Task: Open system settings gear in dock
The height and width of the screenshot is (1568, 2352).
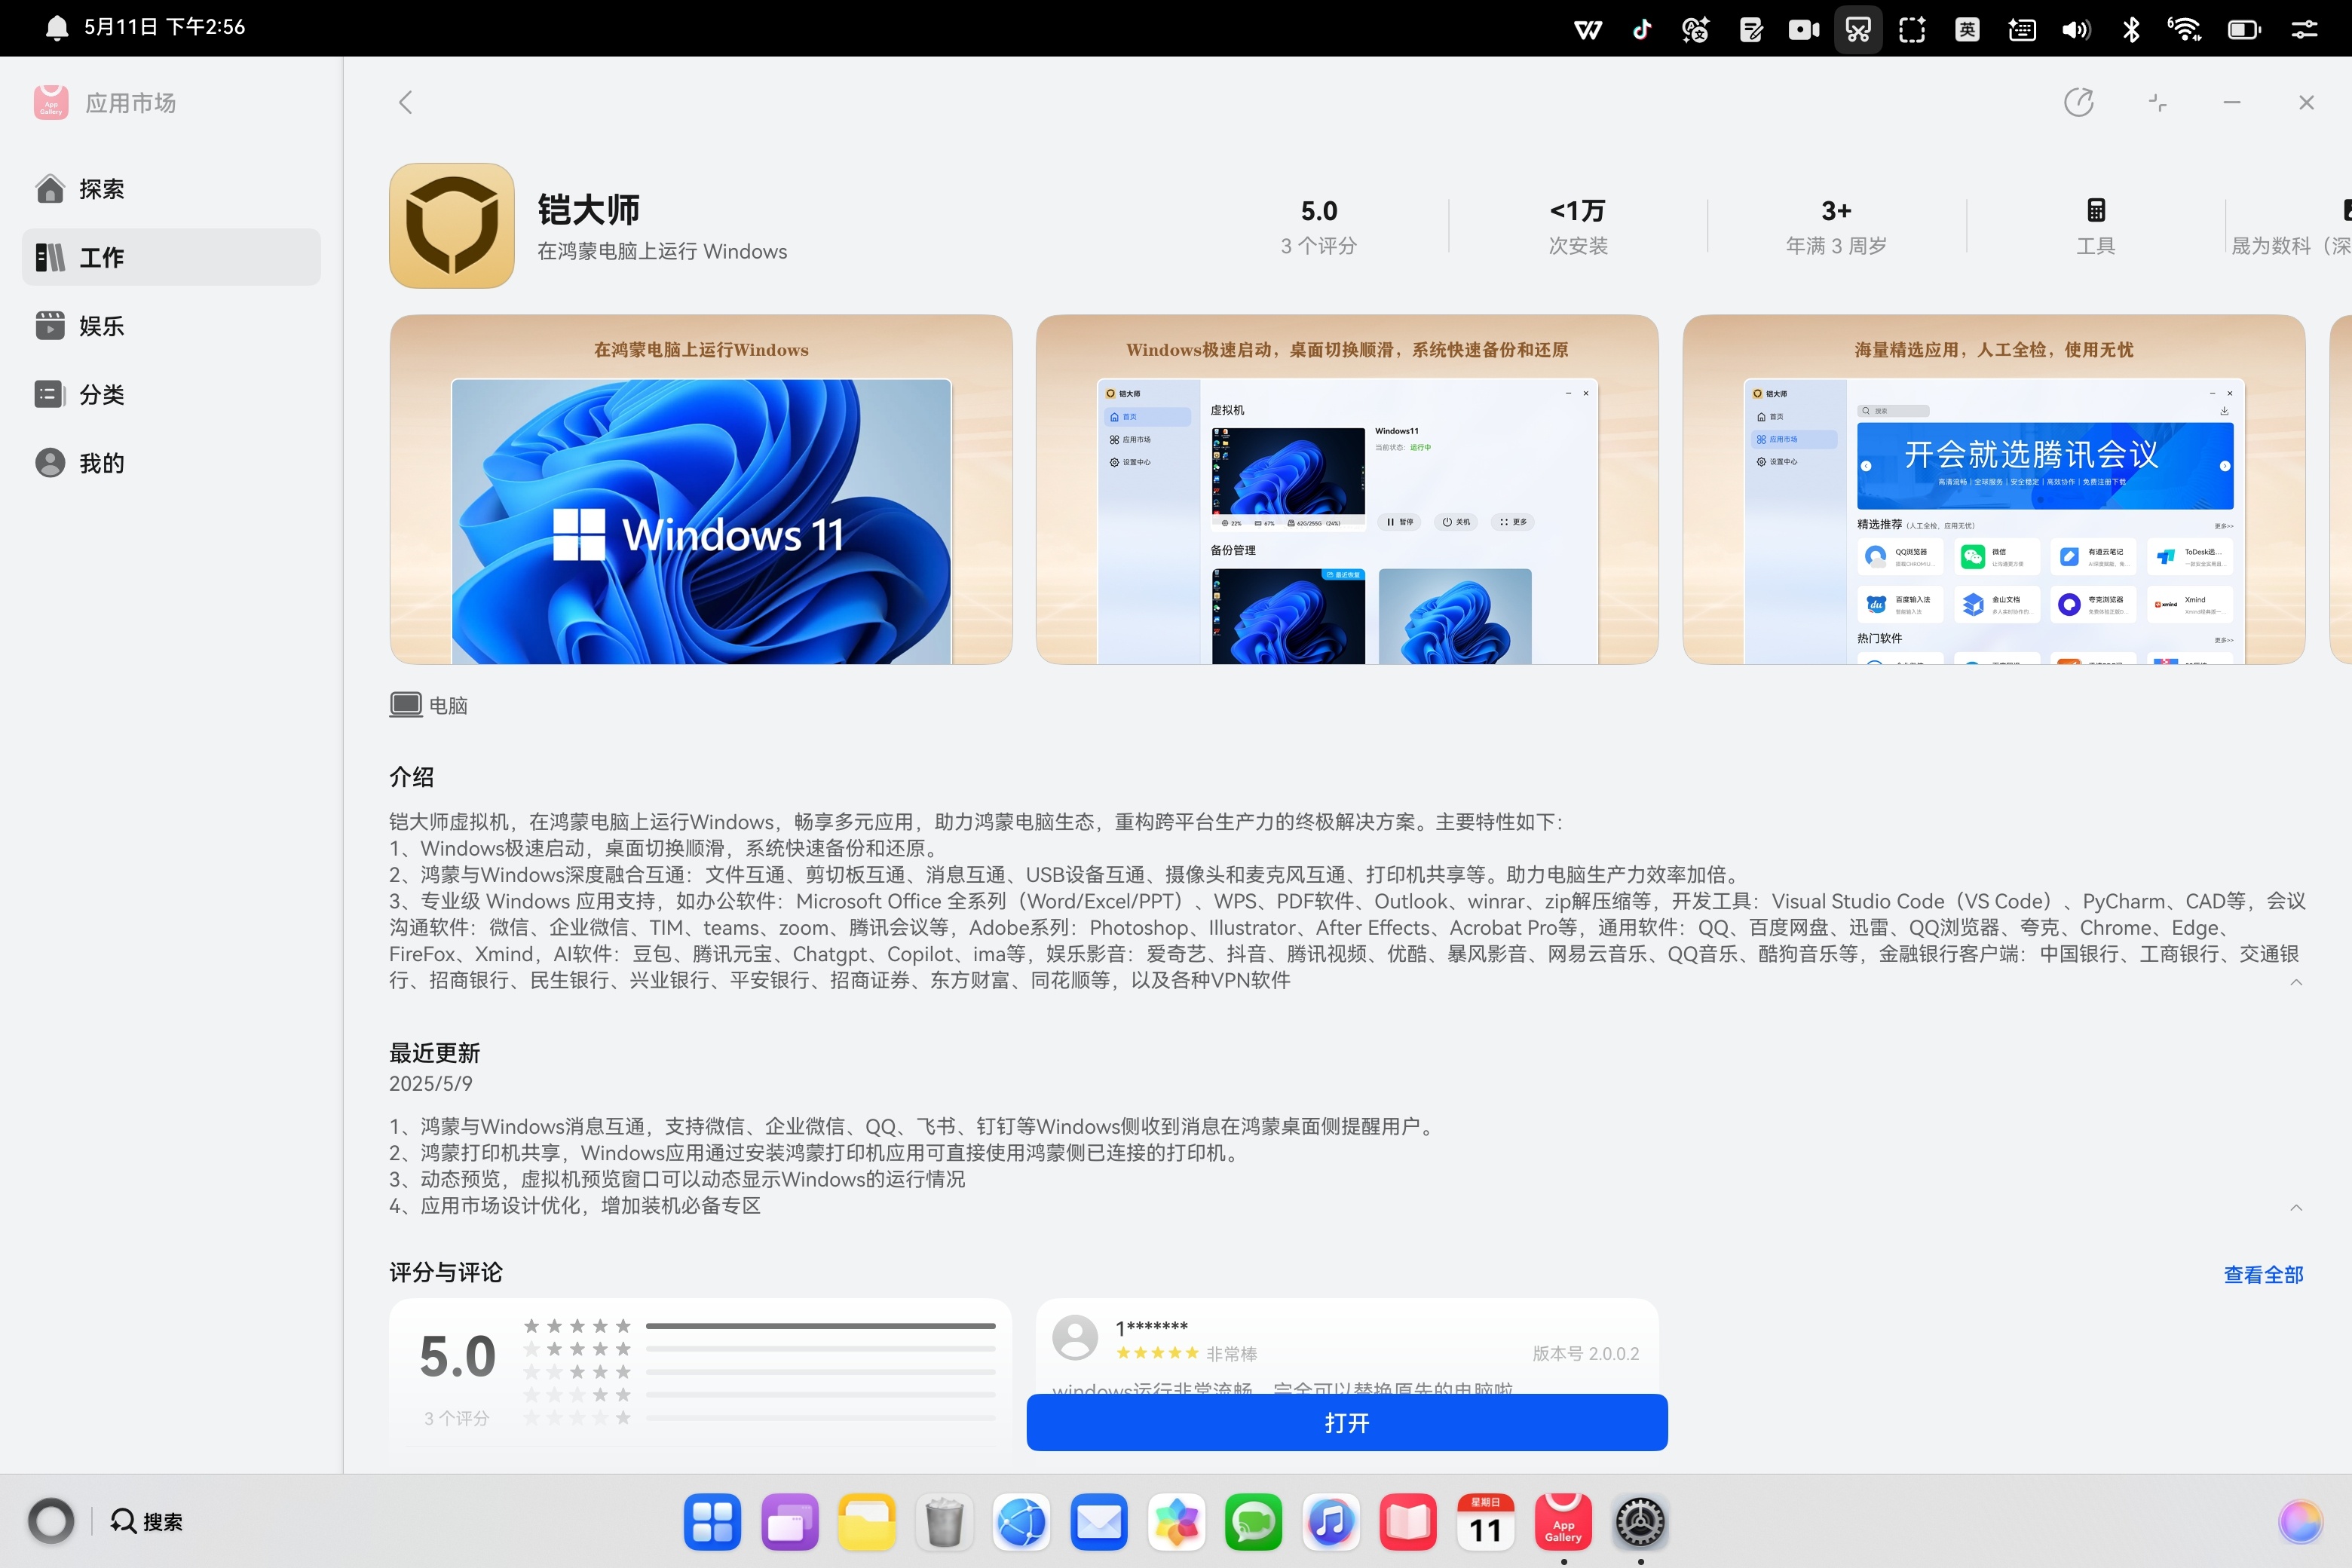Action: click(1640, 1522)
